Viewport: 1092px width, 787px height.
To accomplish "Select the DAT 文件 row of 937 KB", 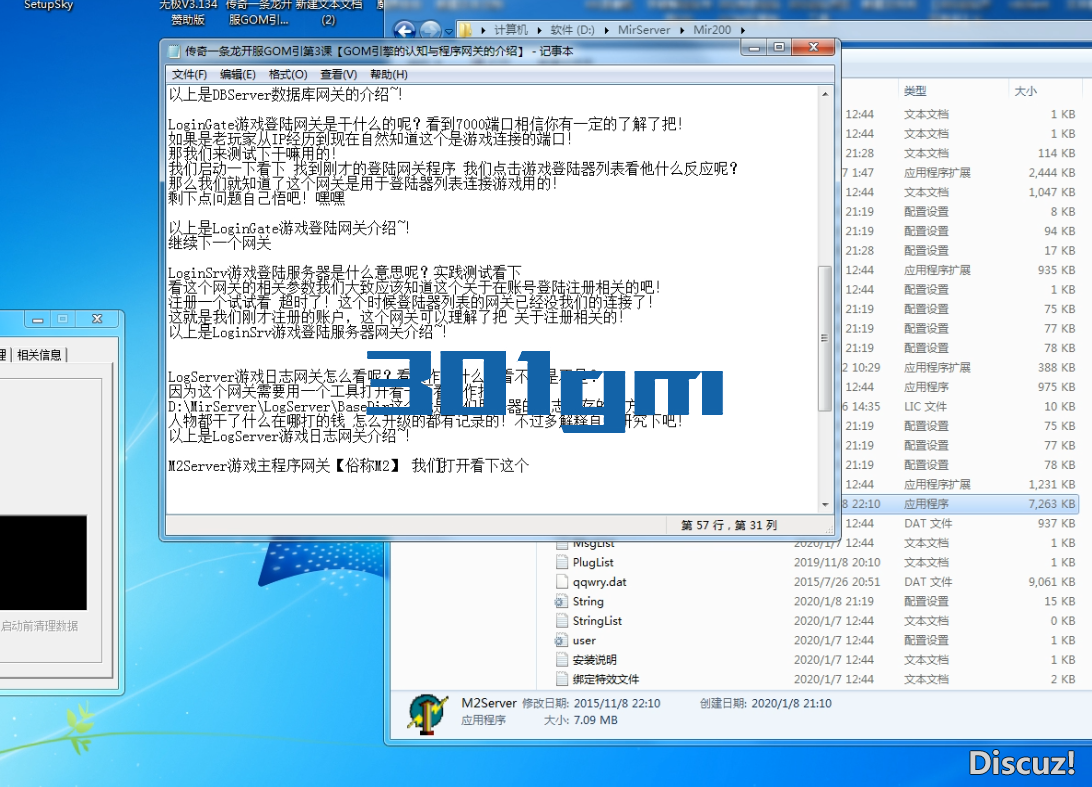I will click(962, 523).
